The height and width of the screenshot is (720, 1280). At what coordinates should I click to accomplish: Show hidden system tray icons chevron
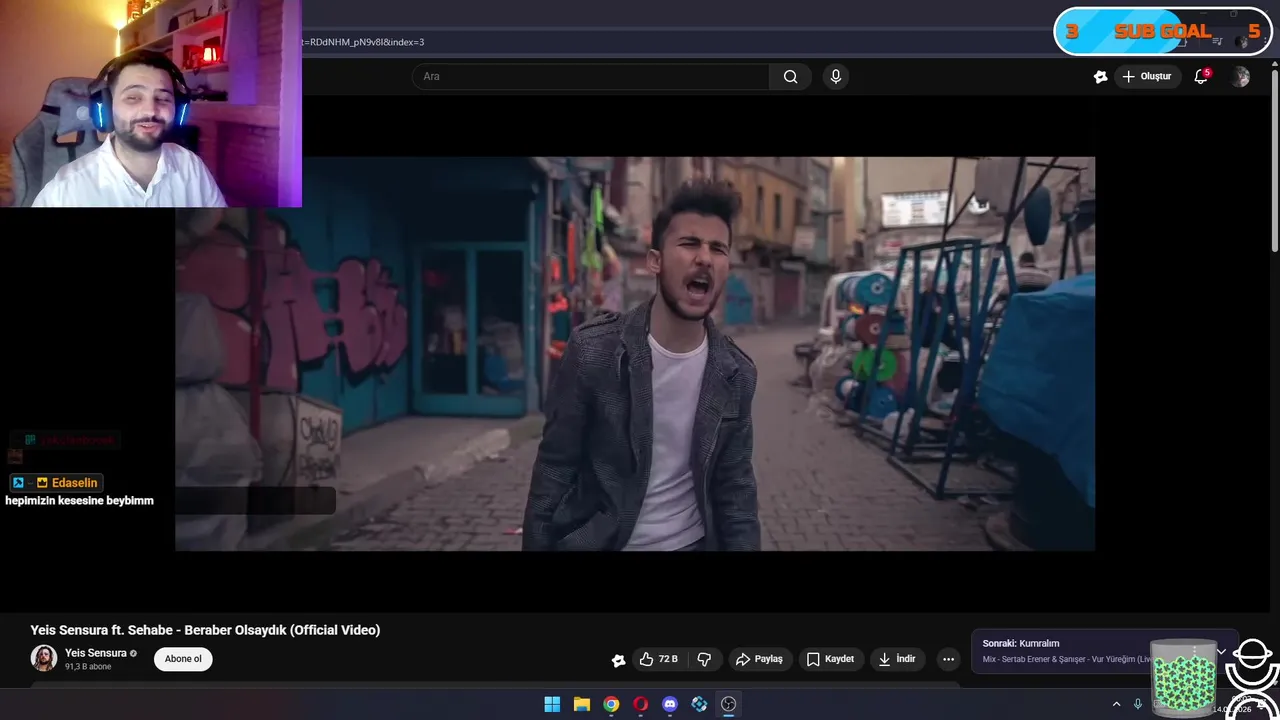tap(1116, 704)
